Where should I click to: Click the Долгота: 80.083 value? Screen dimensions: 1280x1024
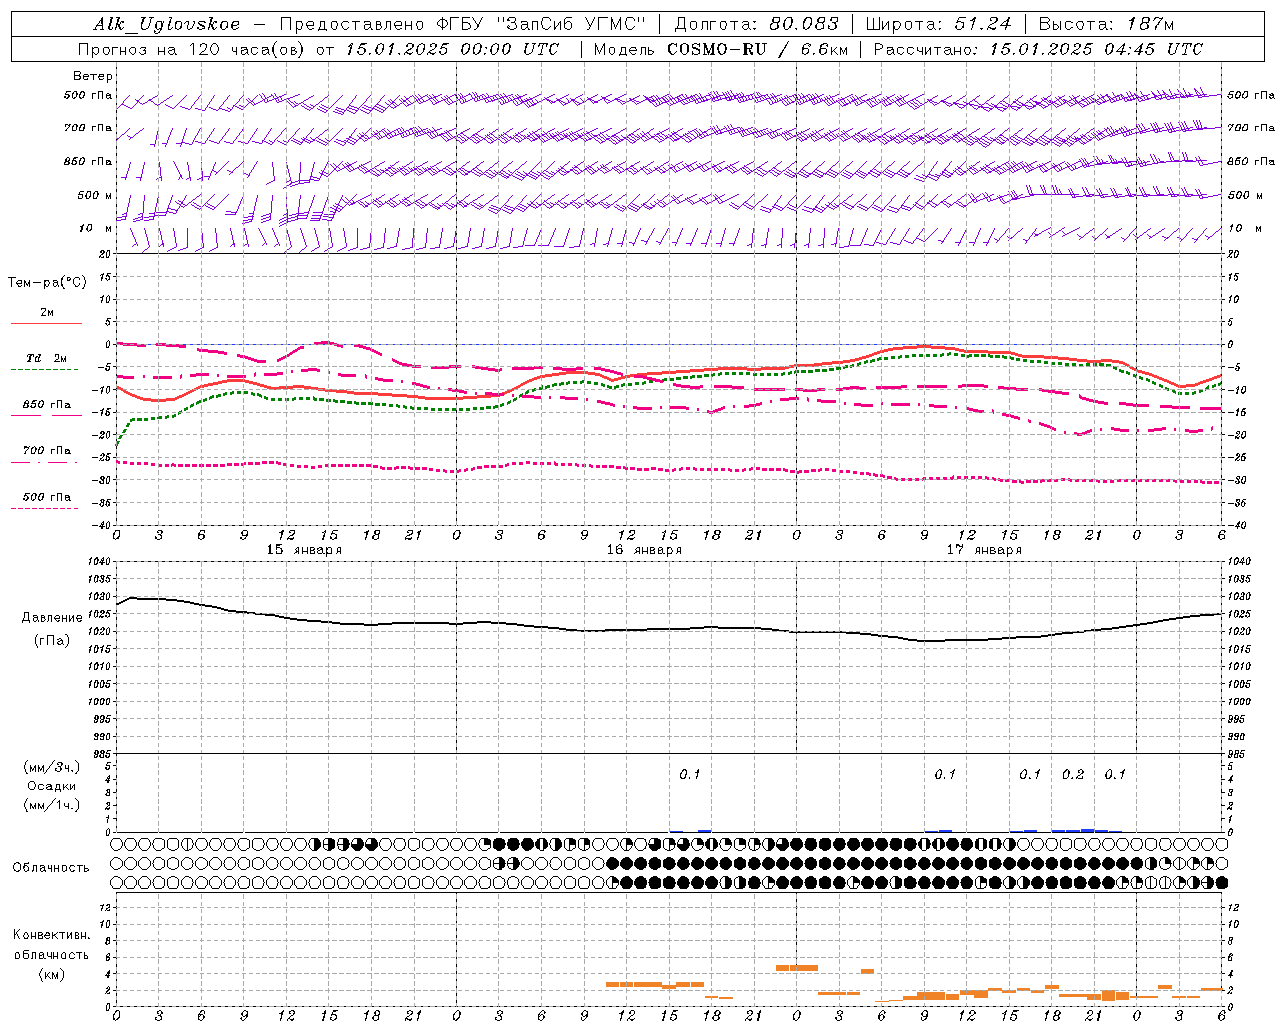757,24
